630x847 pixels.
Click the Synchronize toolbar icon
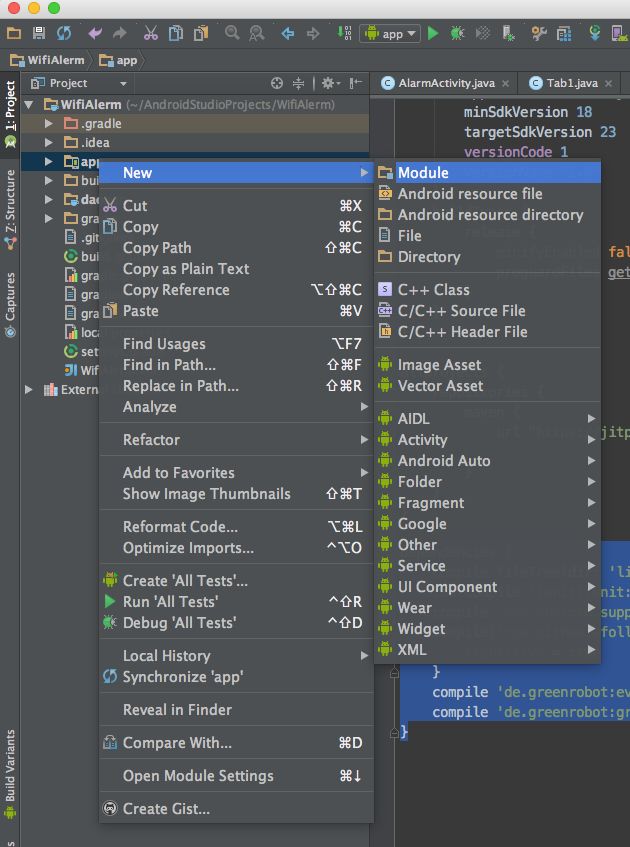[64, 33]
